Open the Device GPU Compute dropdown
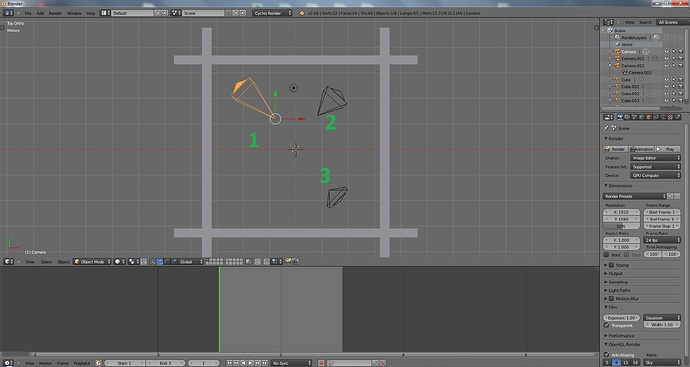The height and width of the screenshot is (367, 690). pyautogui.click(x=655, y=176)
